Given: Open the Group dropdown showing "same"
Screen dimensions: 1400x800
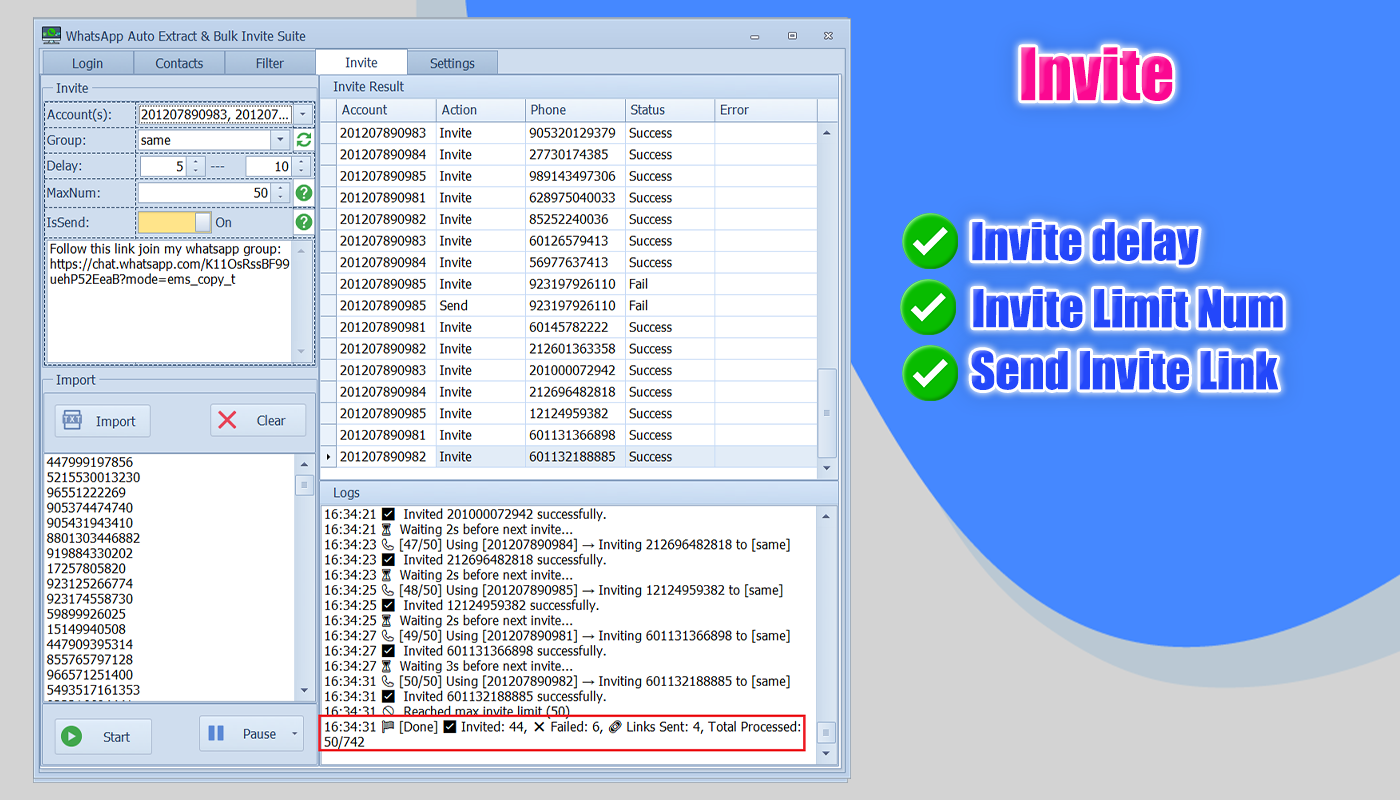Looking at the screenshot, I should pyautogui.click(x=280, y=140).
